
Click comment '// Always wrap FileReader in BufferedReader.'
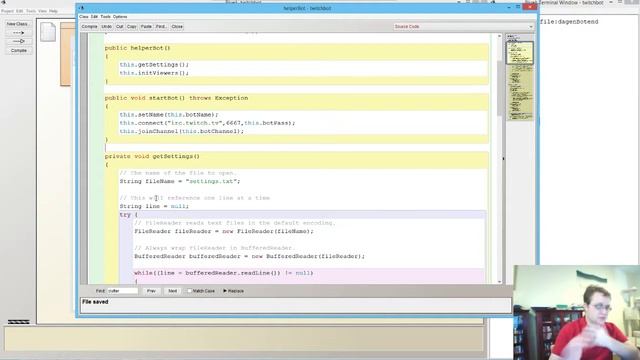(x=214, y=248)
